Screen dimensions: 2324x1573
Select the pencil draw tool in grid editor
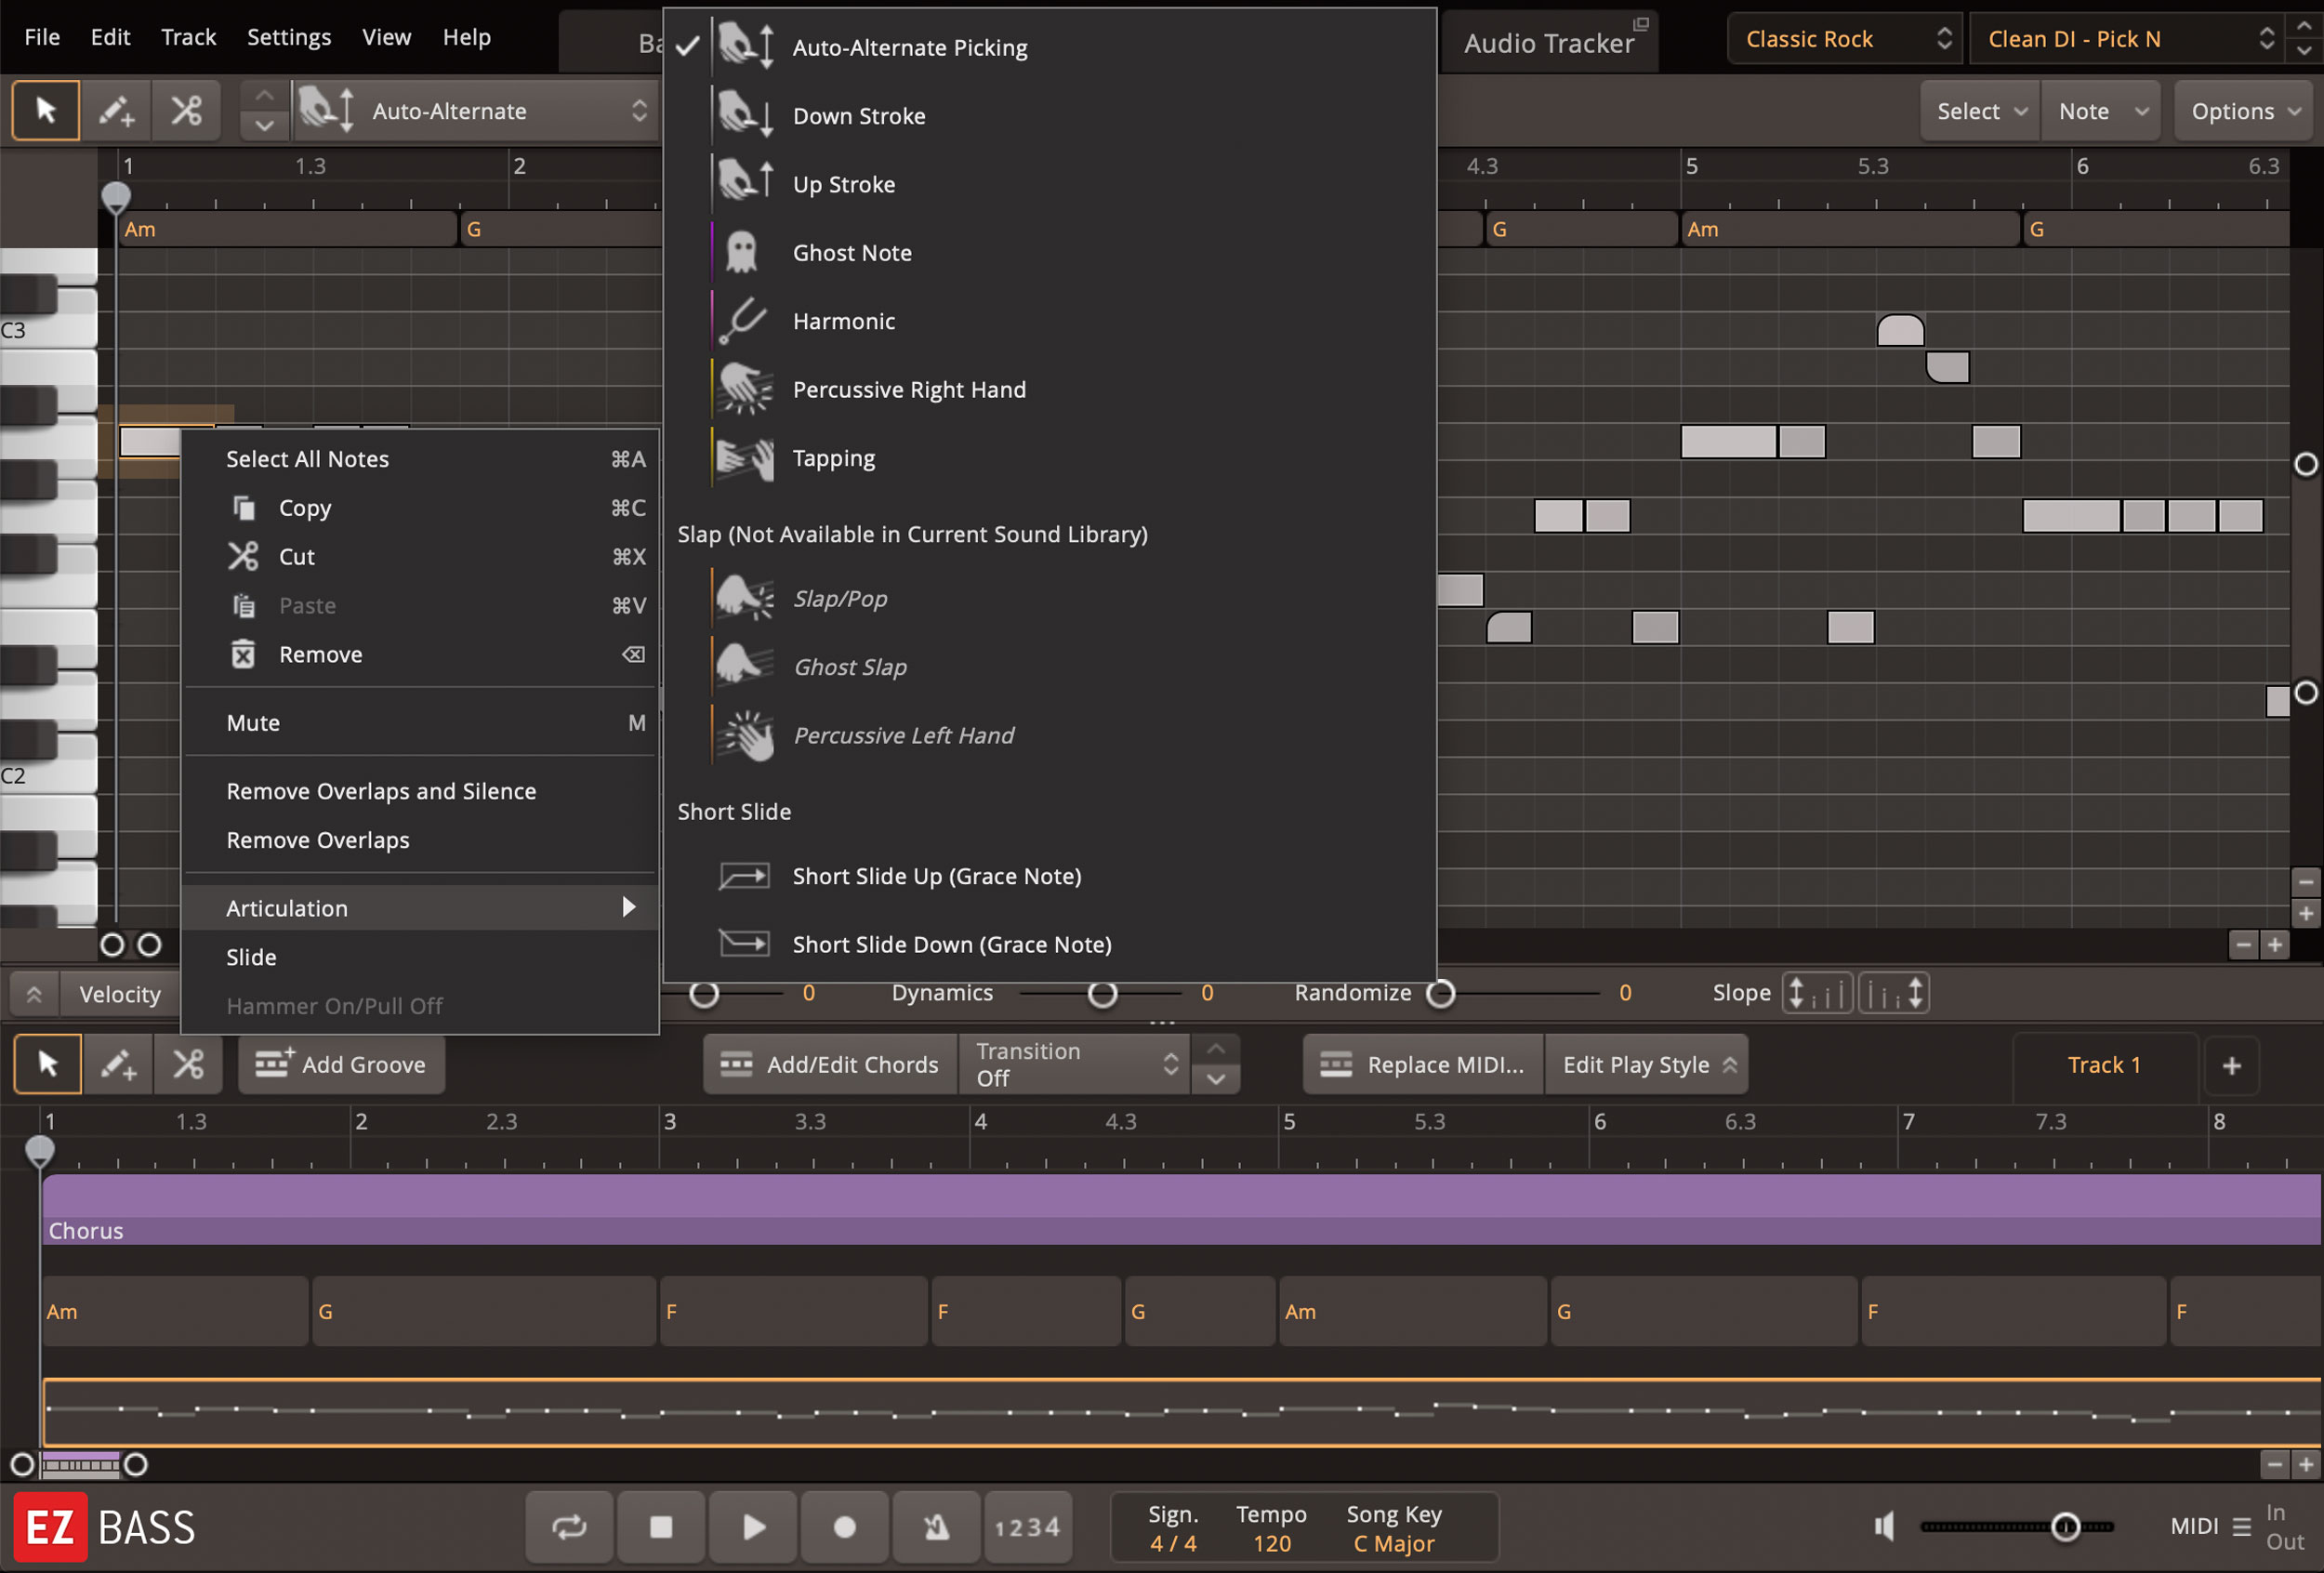[x=116, y=111]
